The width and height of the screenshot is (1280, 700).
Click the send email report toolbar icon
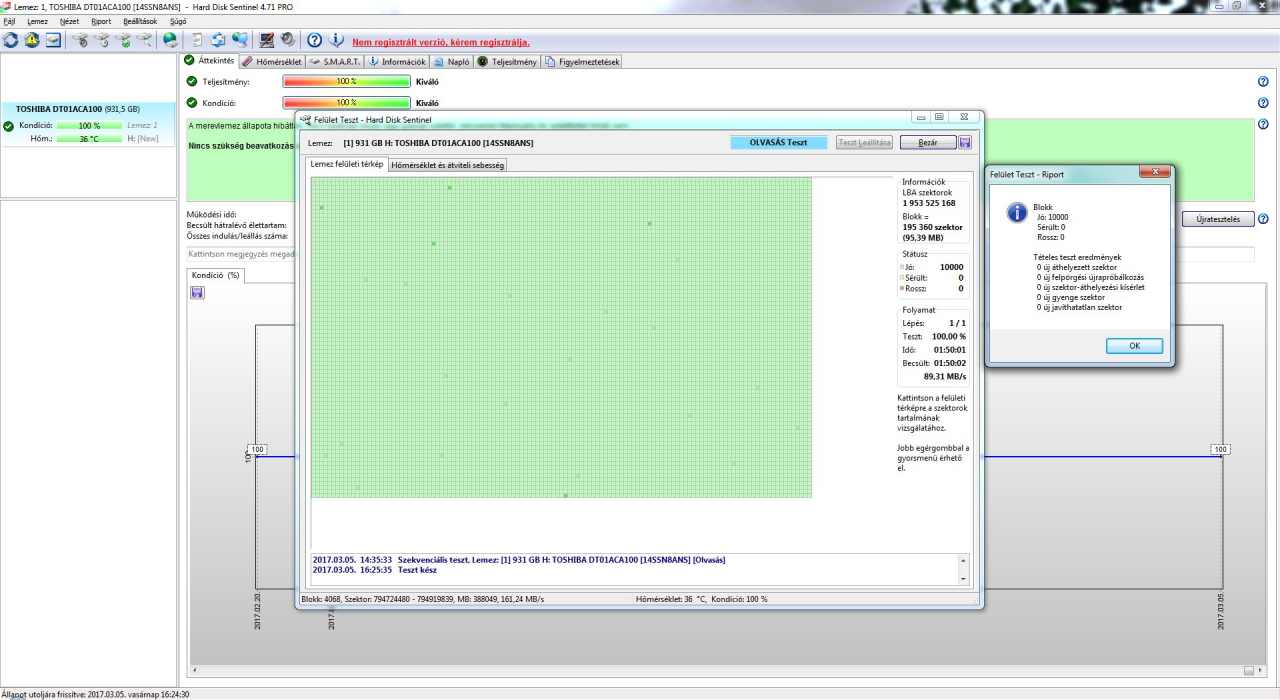53,40
